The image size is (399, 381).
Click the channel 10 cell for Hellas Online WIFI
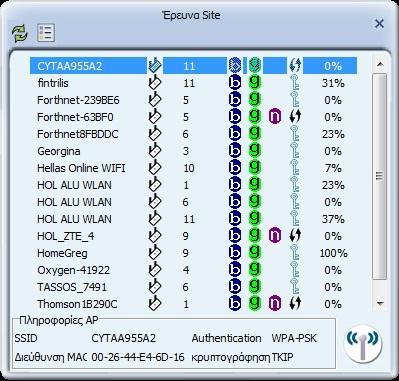coord(189,168)
